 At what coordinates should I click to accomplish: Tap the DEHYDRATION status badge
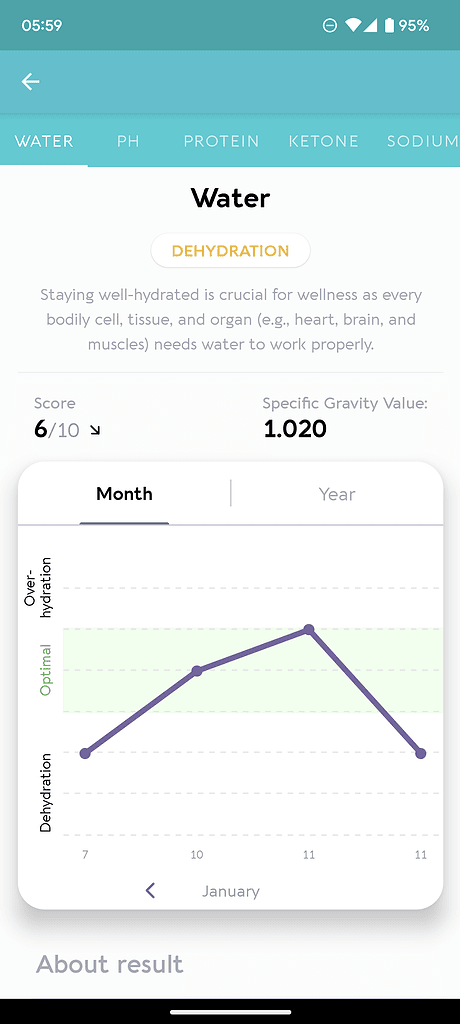pos(231,251)
